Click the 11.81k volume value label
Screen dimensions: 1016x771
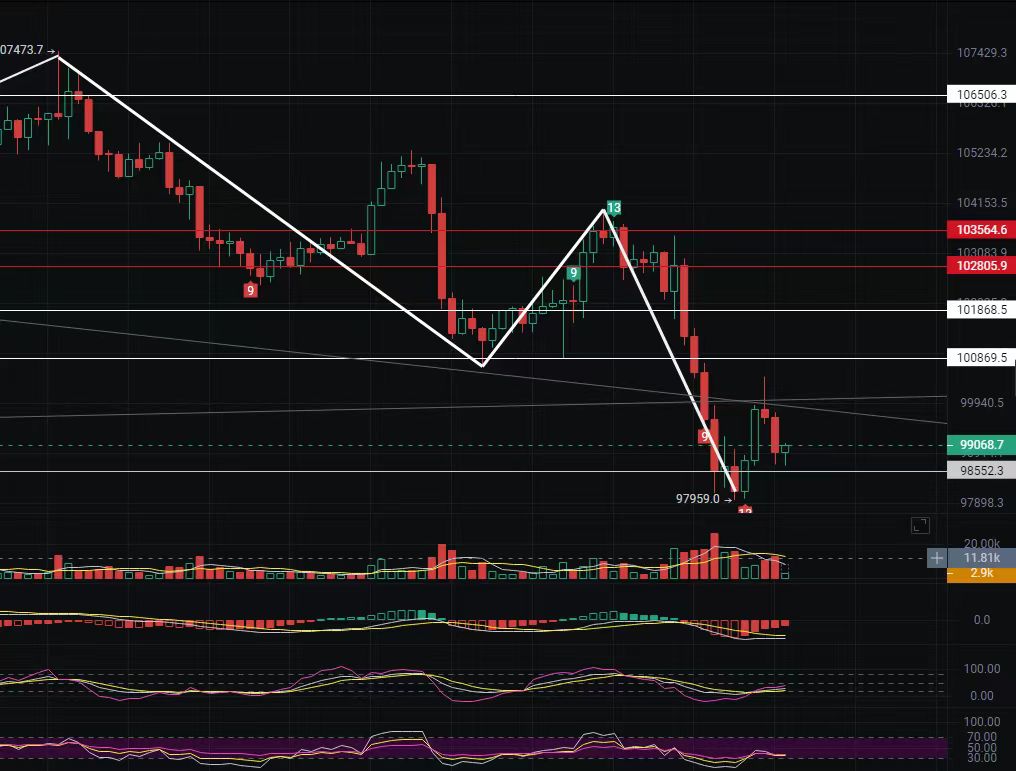(980, 558)
